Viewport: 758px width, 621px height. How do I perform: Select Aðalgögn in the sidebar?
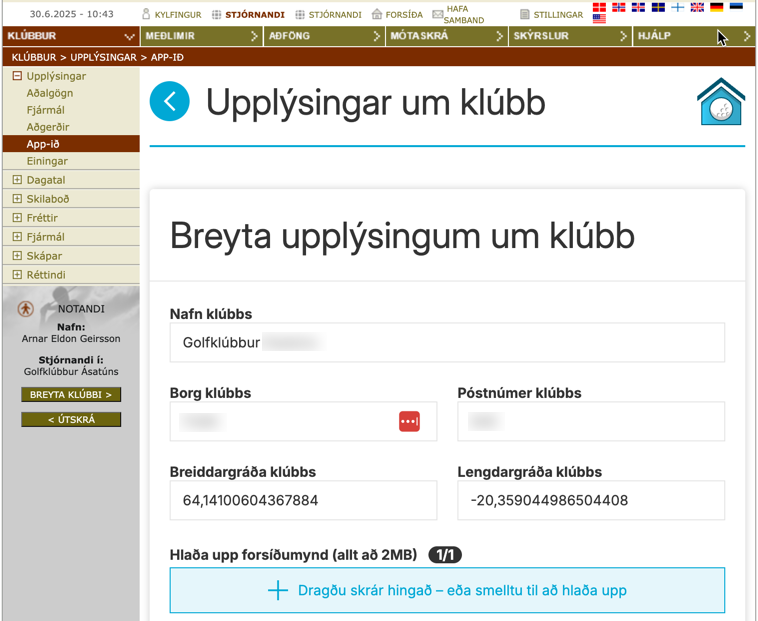point(50,93)
